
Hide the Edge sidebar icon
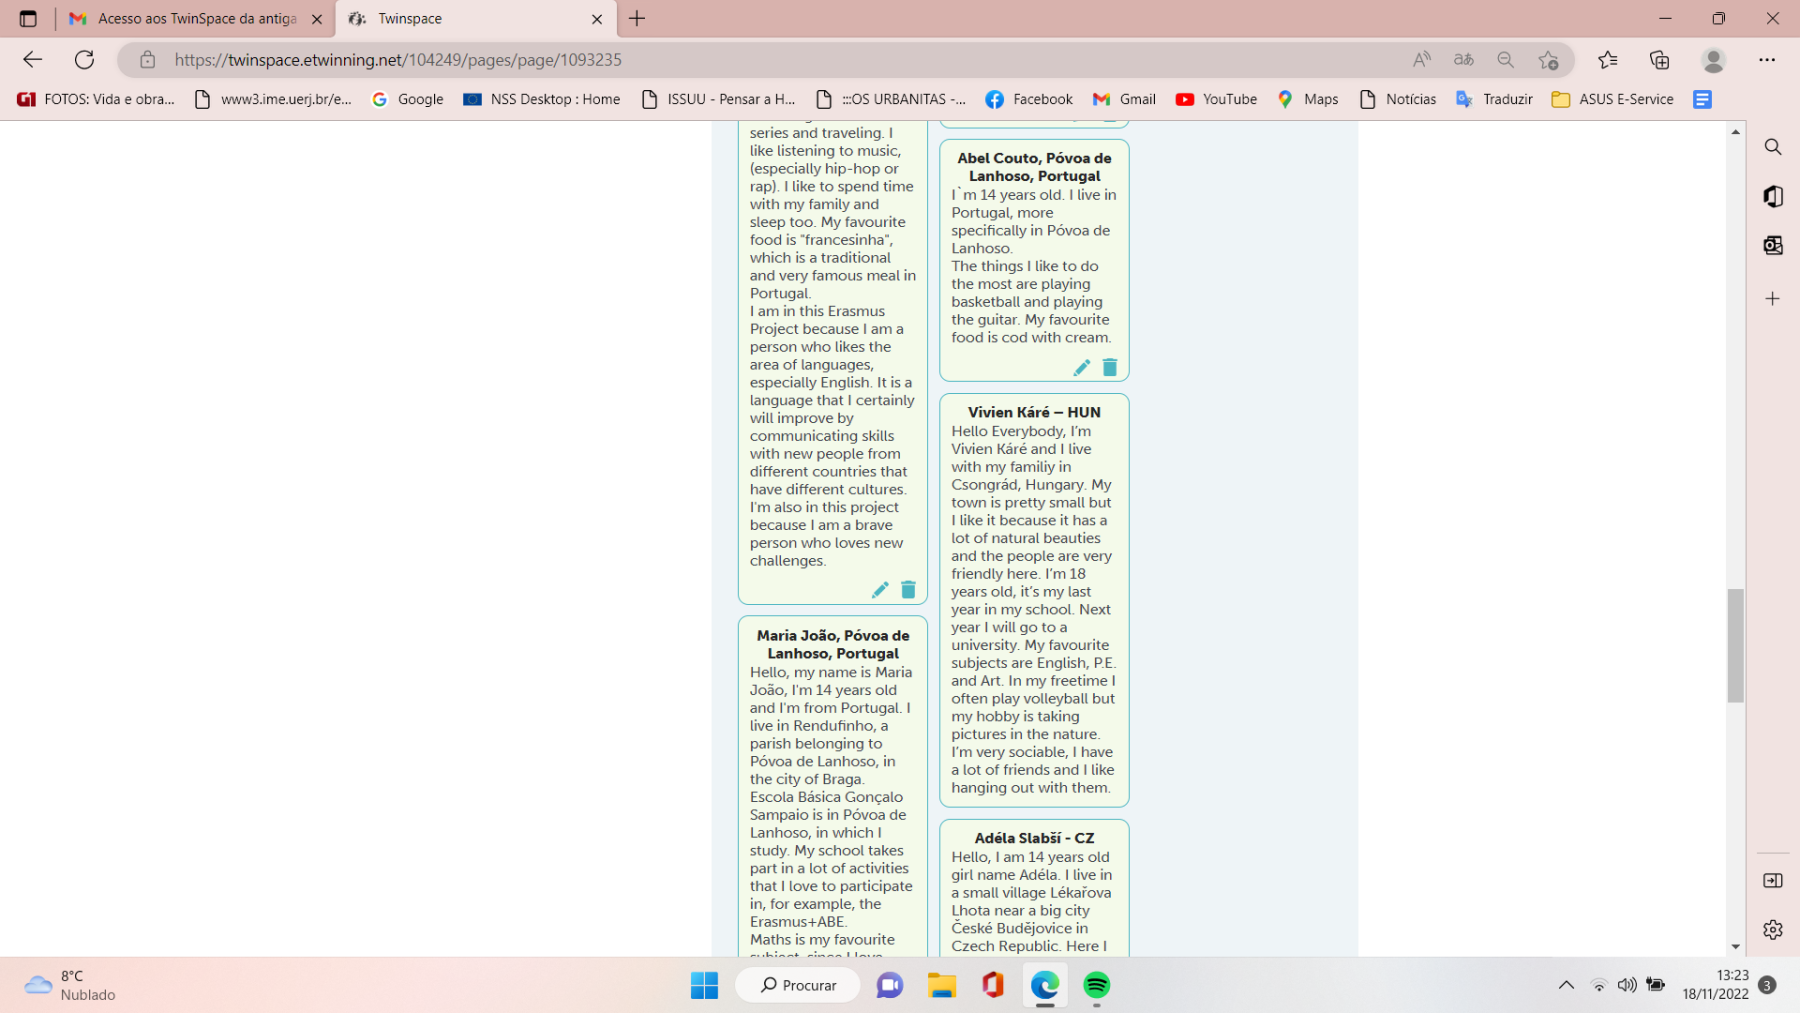1773,881
